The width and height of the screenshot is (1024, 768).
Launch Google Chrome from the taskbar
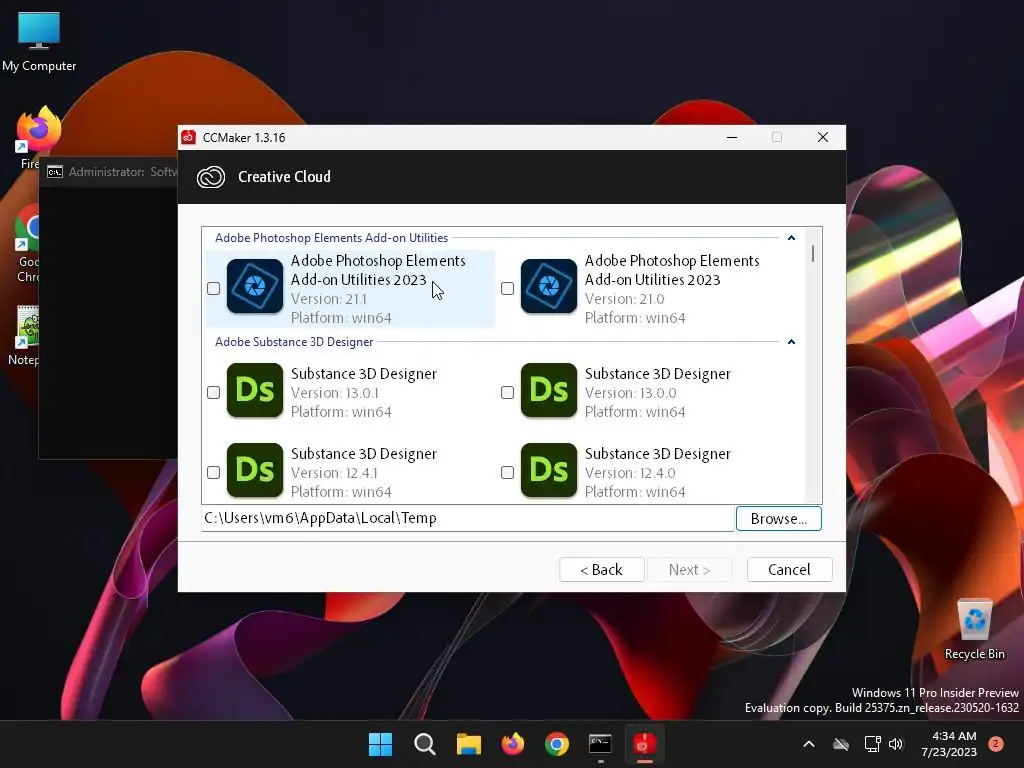point(556,744)
